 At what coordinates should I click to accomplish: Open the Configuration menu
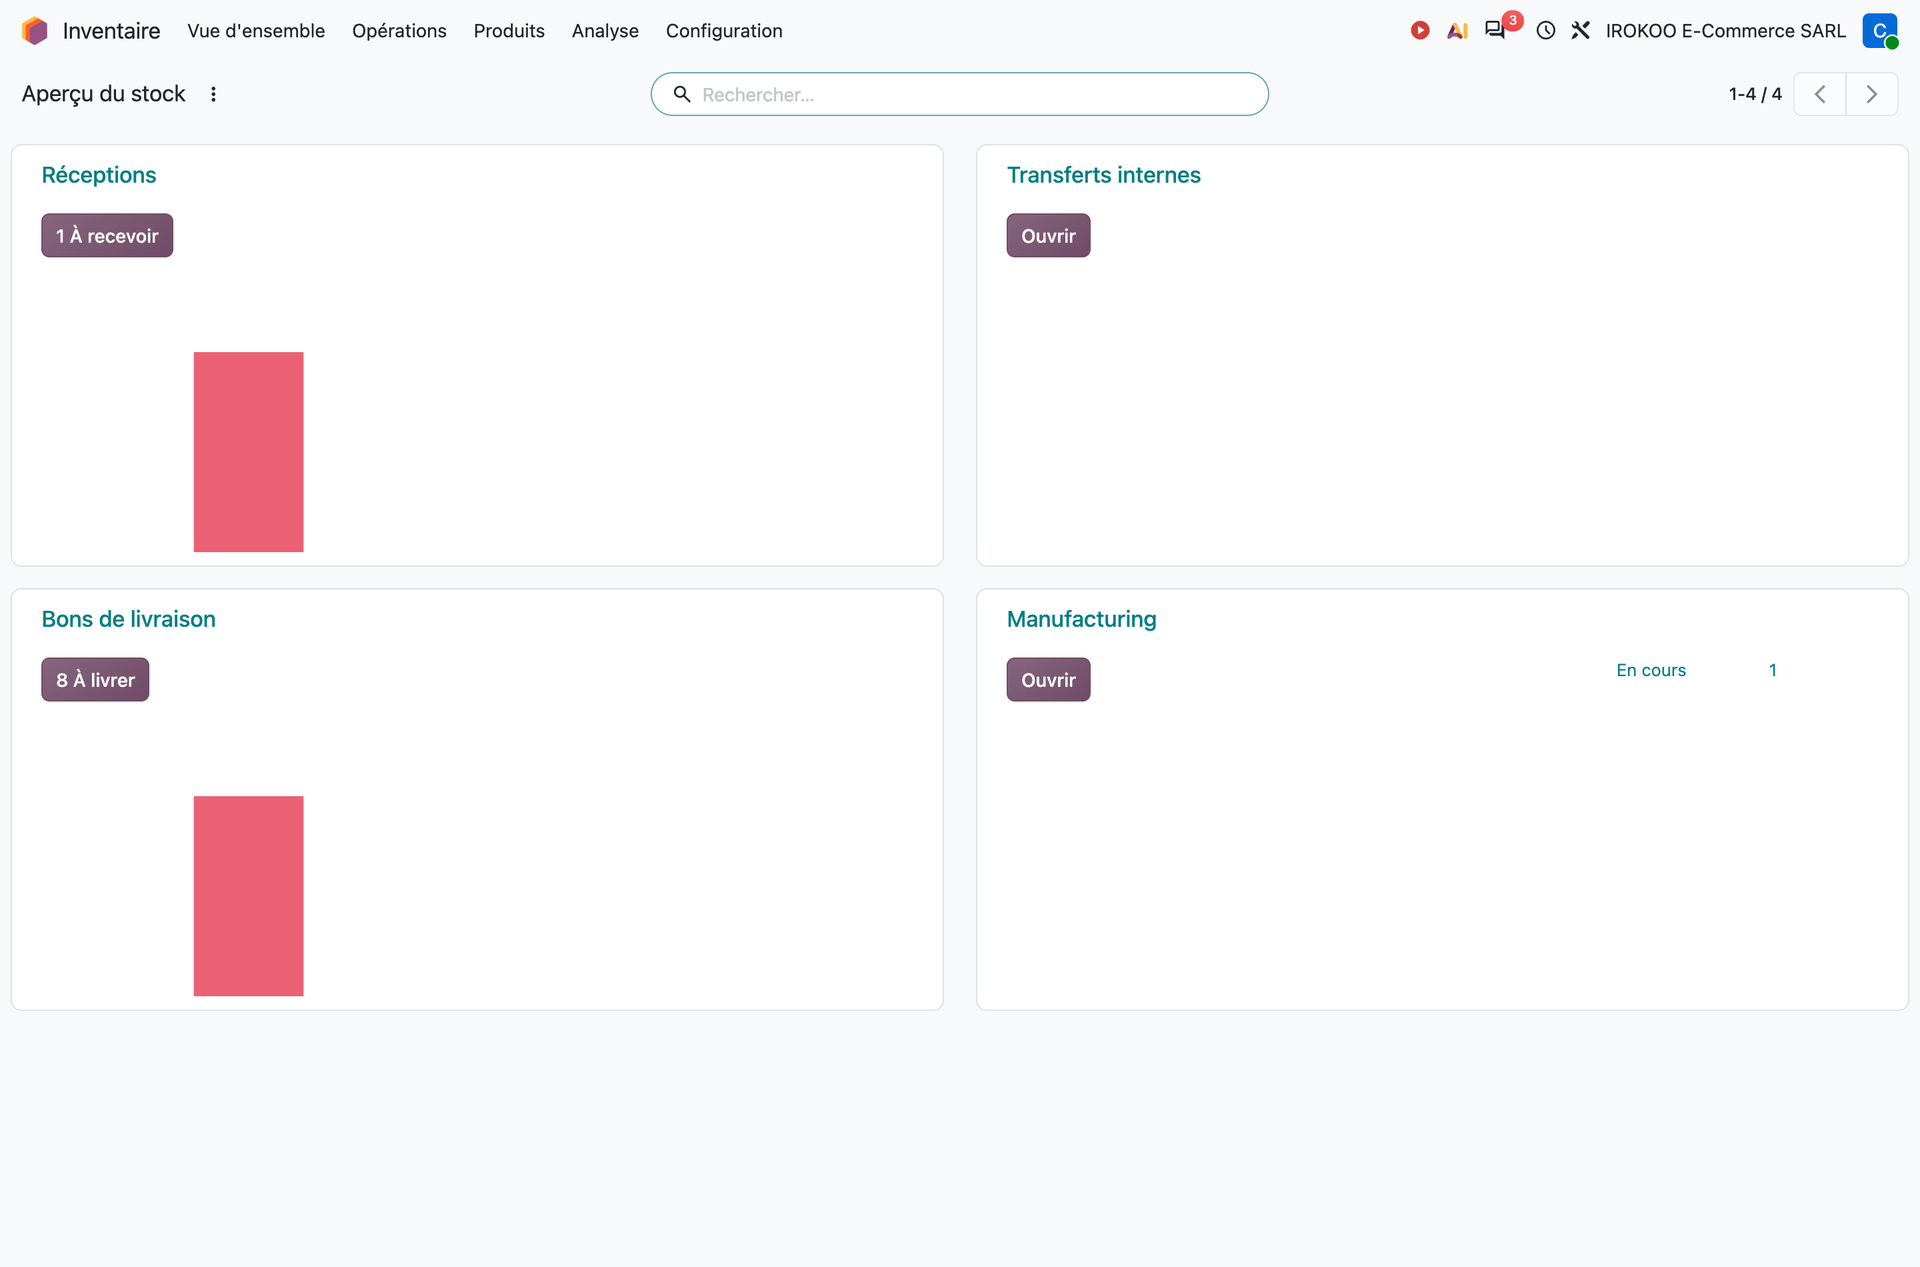coord(724,31)
